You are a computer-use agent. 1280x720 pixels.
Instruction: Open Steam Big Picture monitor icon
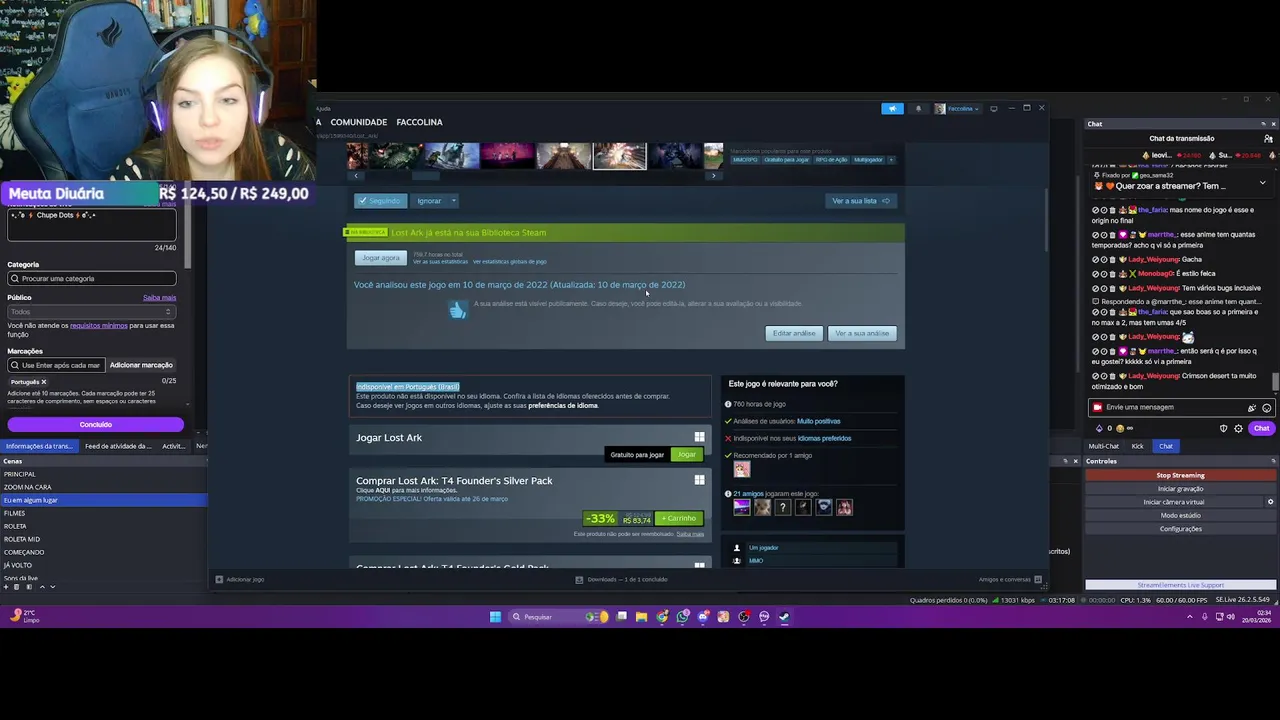pyautogui.click(x=993, y=108)
